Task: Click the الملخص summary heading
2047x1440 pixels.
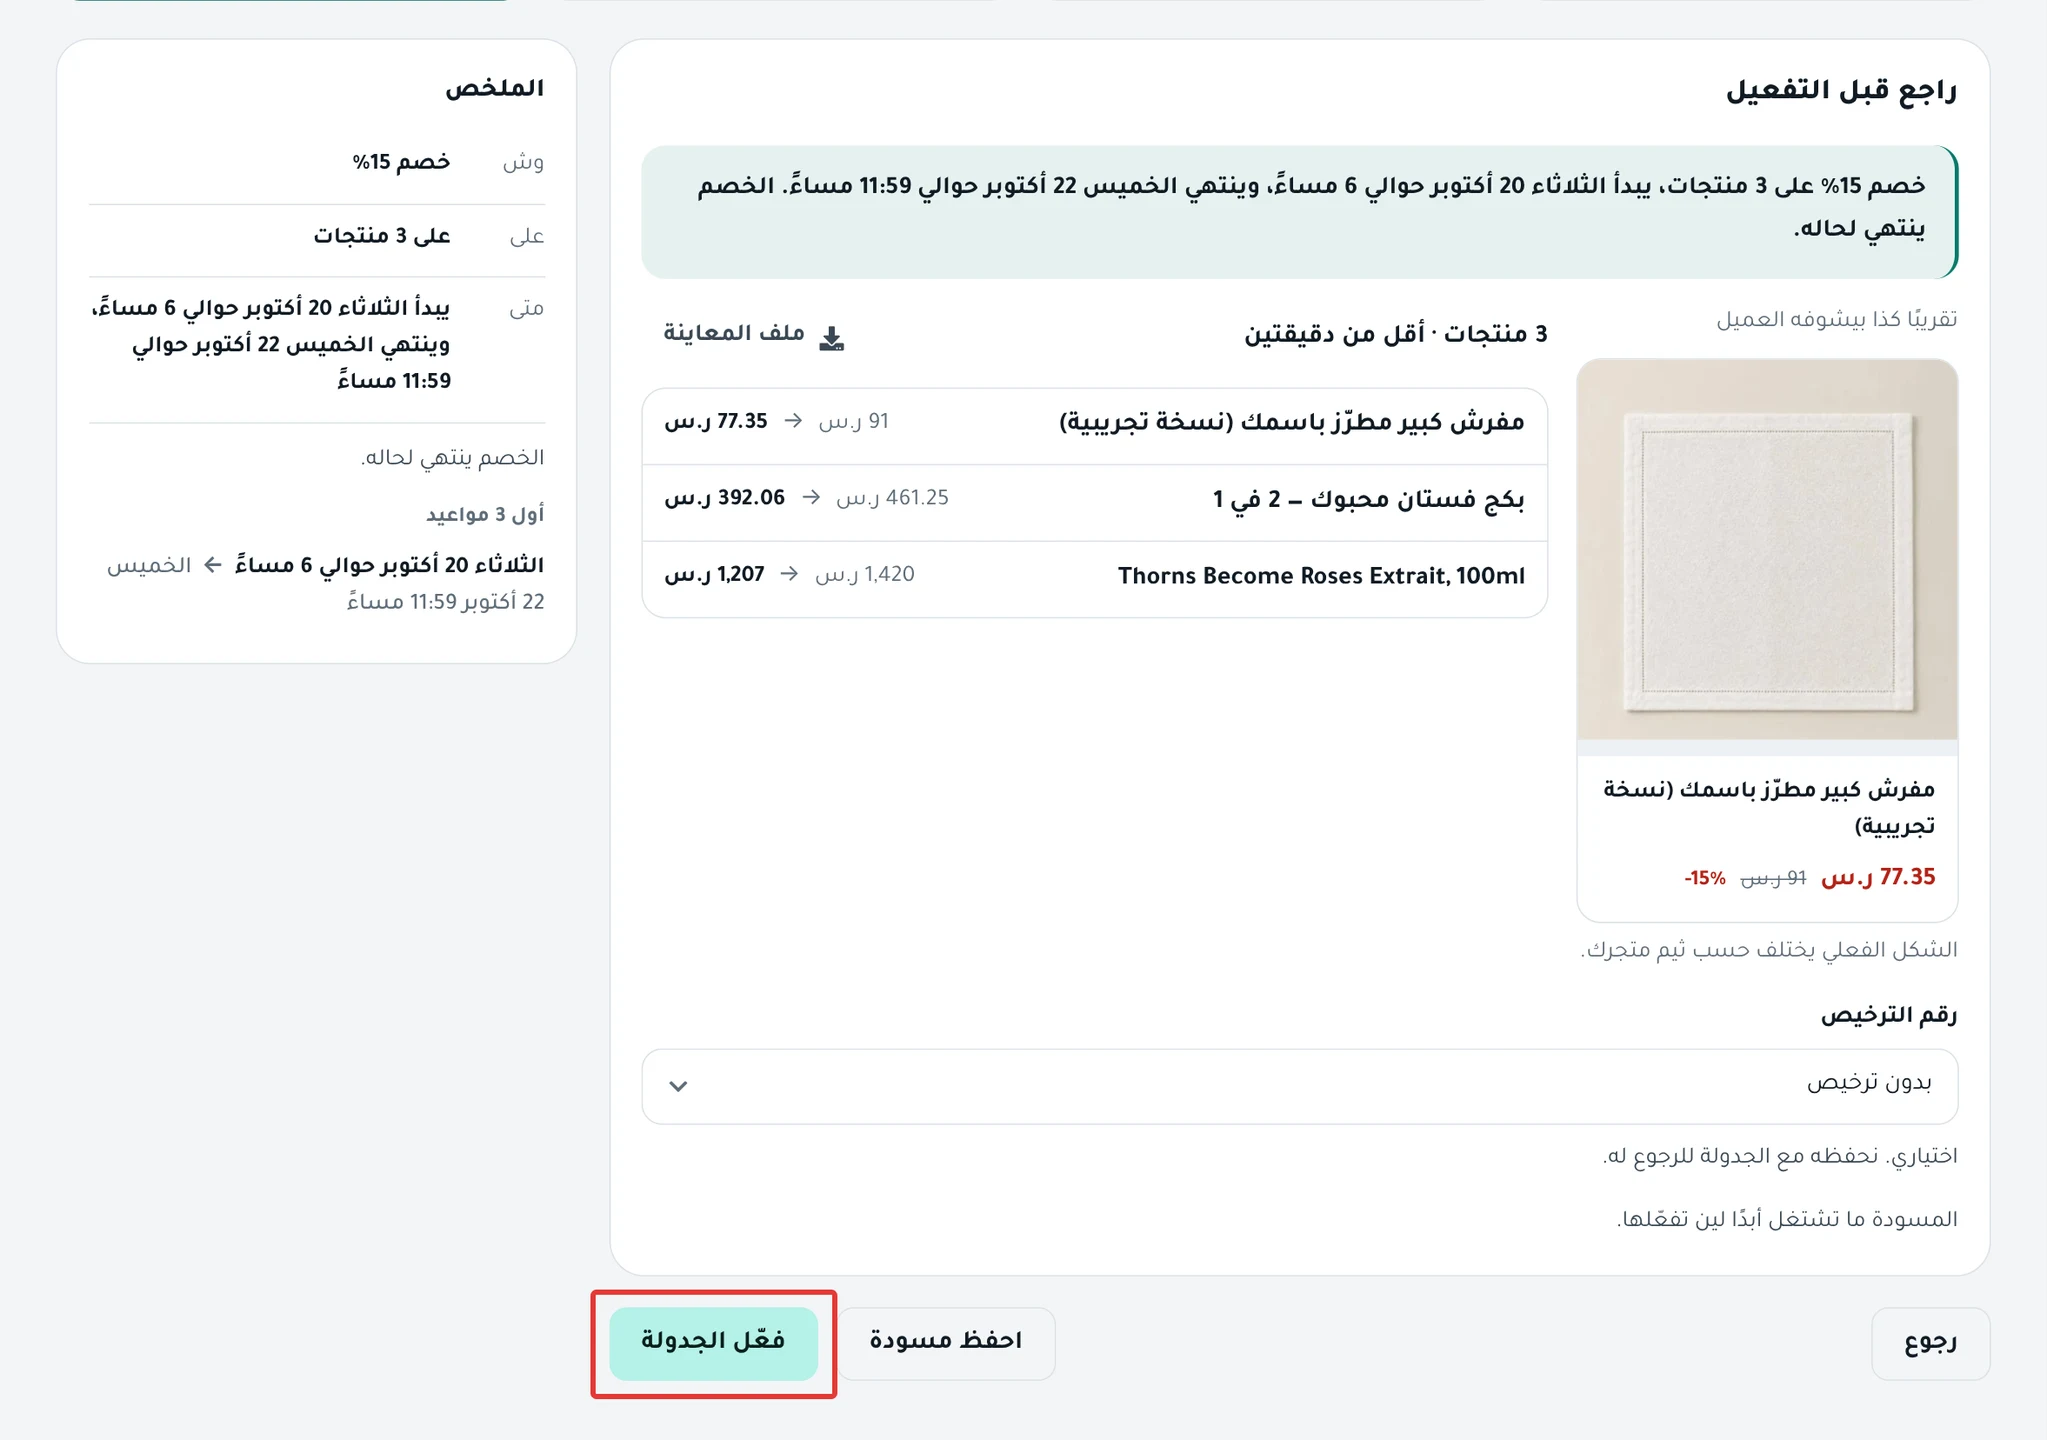Action: click(x=495, y=88)
